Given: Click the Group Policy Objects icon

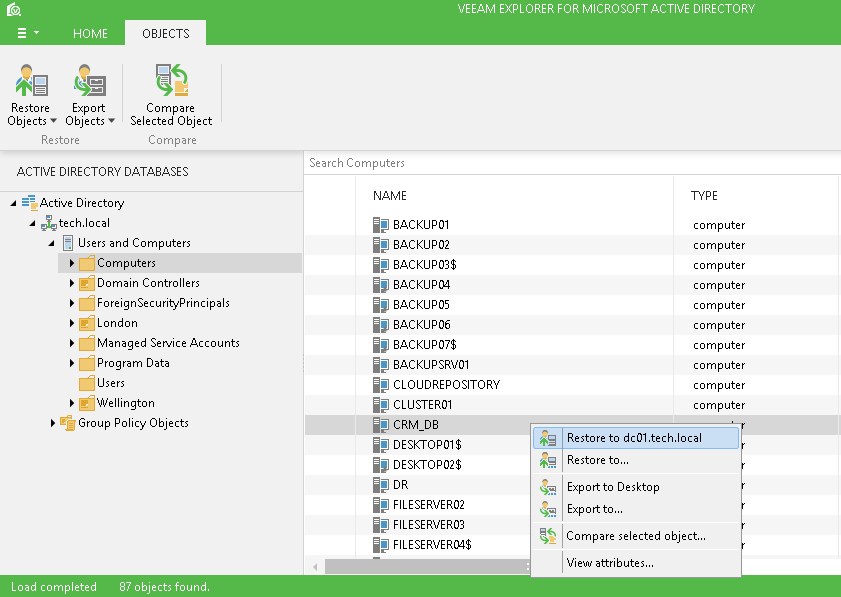Looking at the screenshot, I should [x=68, y=423].
